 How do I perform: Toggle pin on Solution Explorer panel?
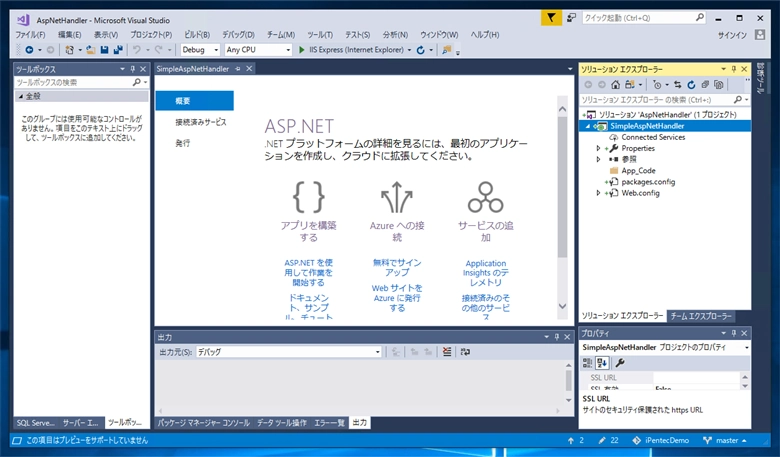pos(734,69)
